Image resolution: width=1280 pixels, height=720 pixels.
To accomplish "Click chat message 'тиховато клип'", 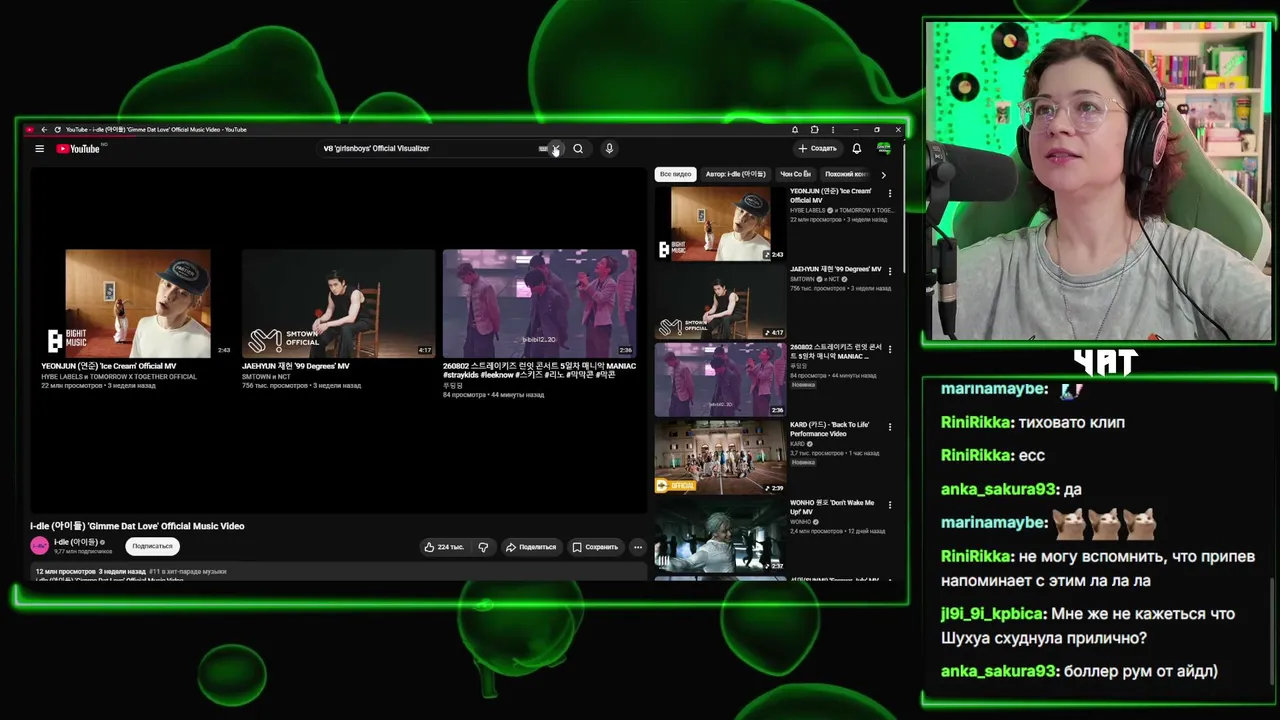I will [1071, 422].
